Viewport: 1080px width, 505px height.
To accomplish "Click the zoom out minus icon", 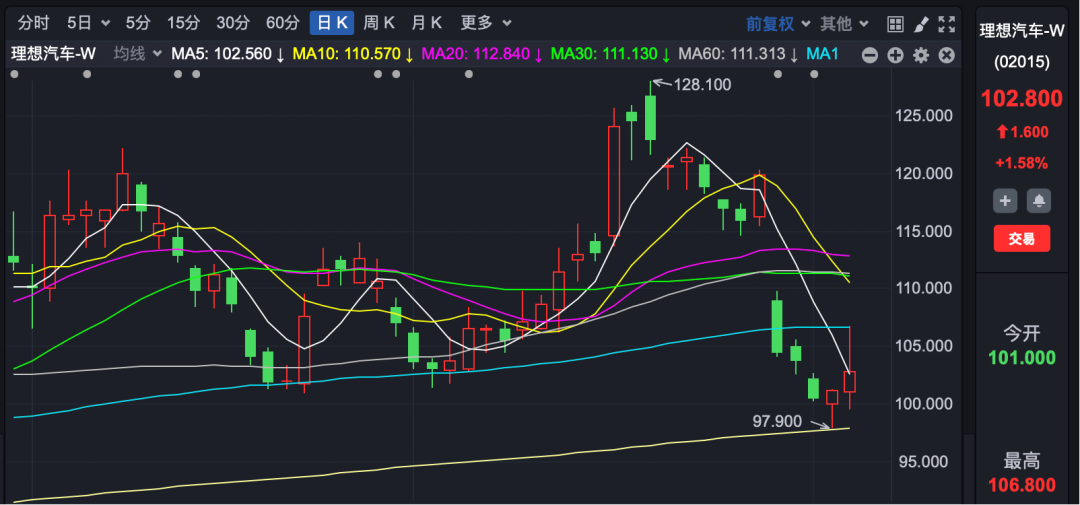I will pyautogui.click(x=870, y=56).
